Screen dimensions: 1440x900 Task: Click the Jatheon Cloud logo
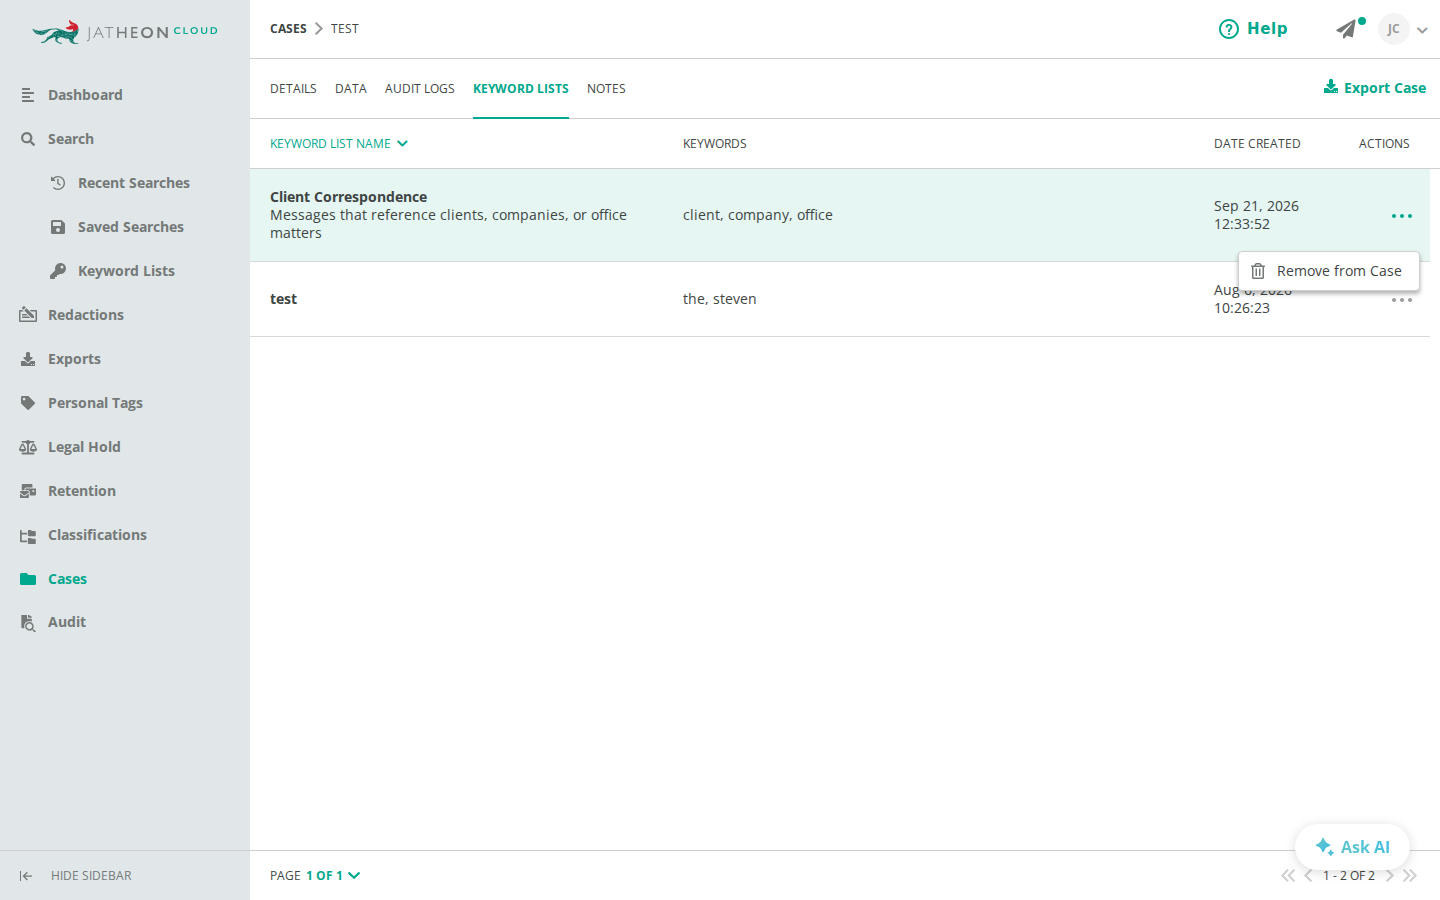(125, 32)
